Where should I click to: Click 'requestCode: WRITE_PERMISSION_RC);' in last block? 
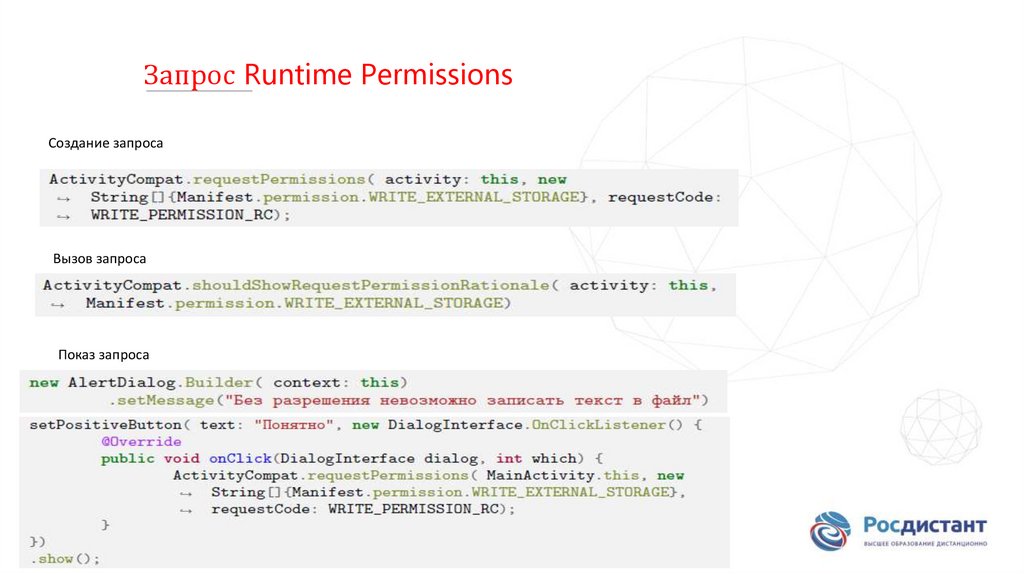[x=363, y=509]
